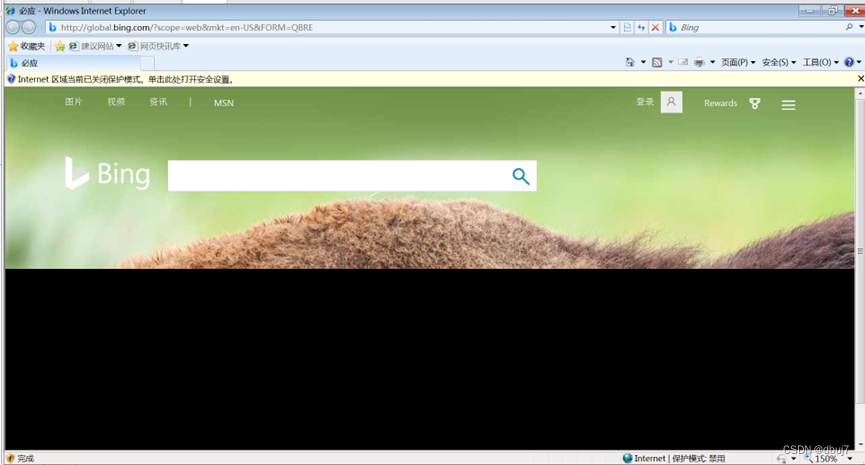The width and height of the screenshot is (865, 465).
Task: Click the shield icon in the information bar
Action: tap(11, 79)
